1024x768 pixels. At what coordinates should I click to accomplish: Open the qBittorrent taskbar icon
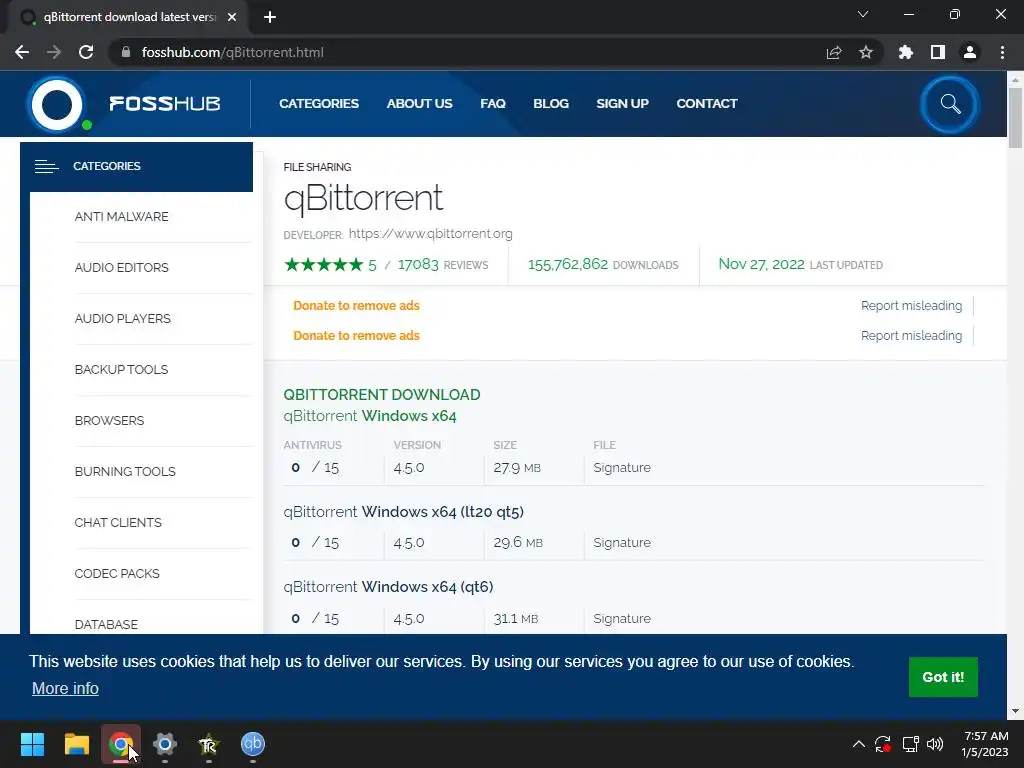(x=253, y=744)
